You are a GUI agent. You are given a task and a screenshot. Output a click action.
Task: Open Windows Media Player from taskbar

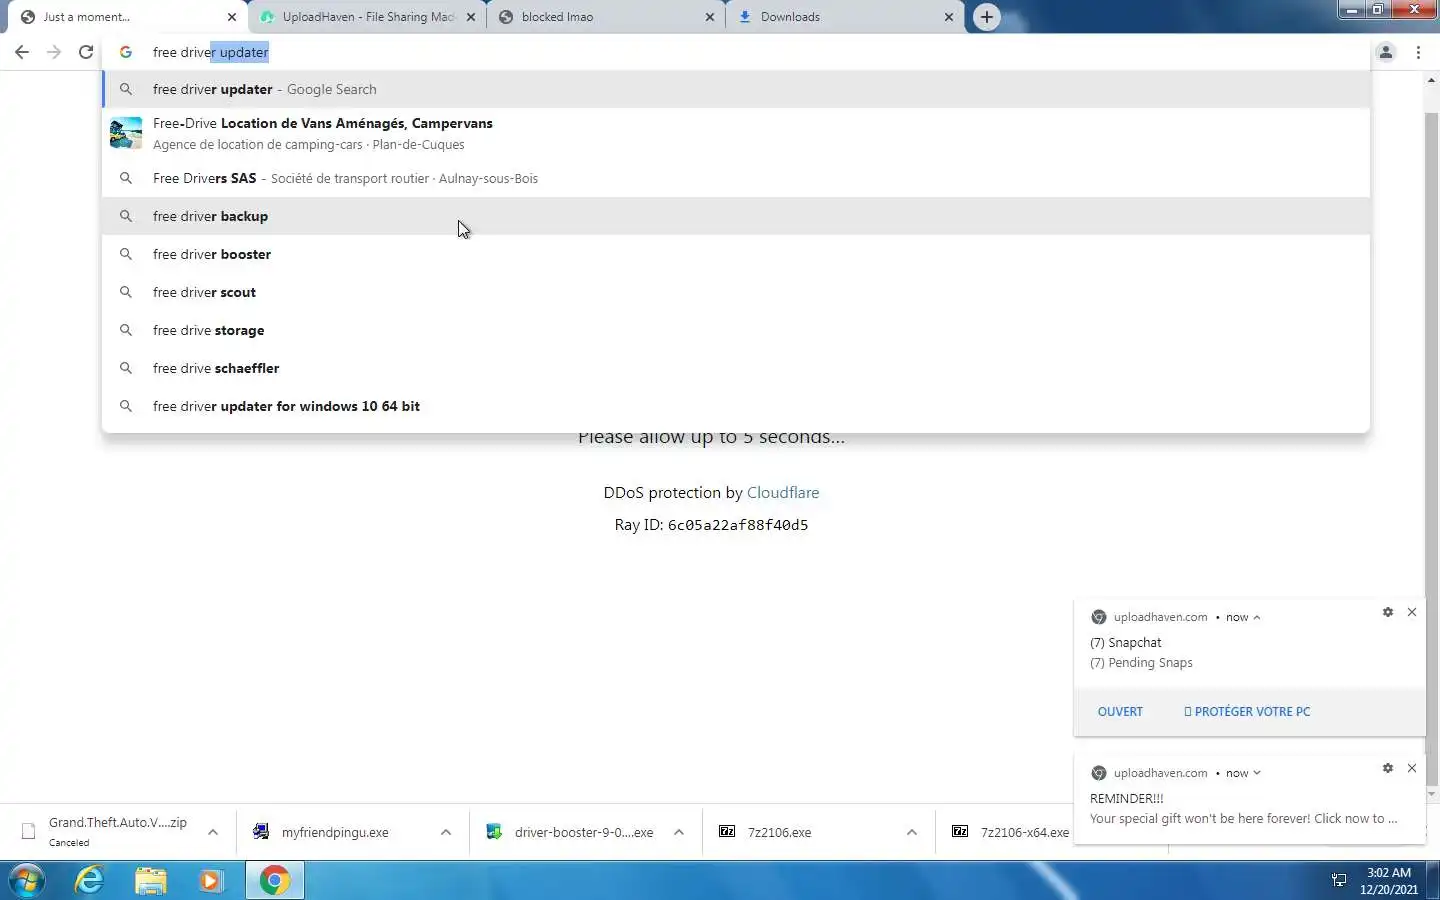211,880
